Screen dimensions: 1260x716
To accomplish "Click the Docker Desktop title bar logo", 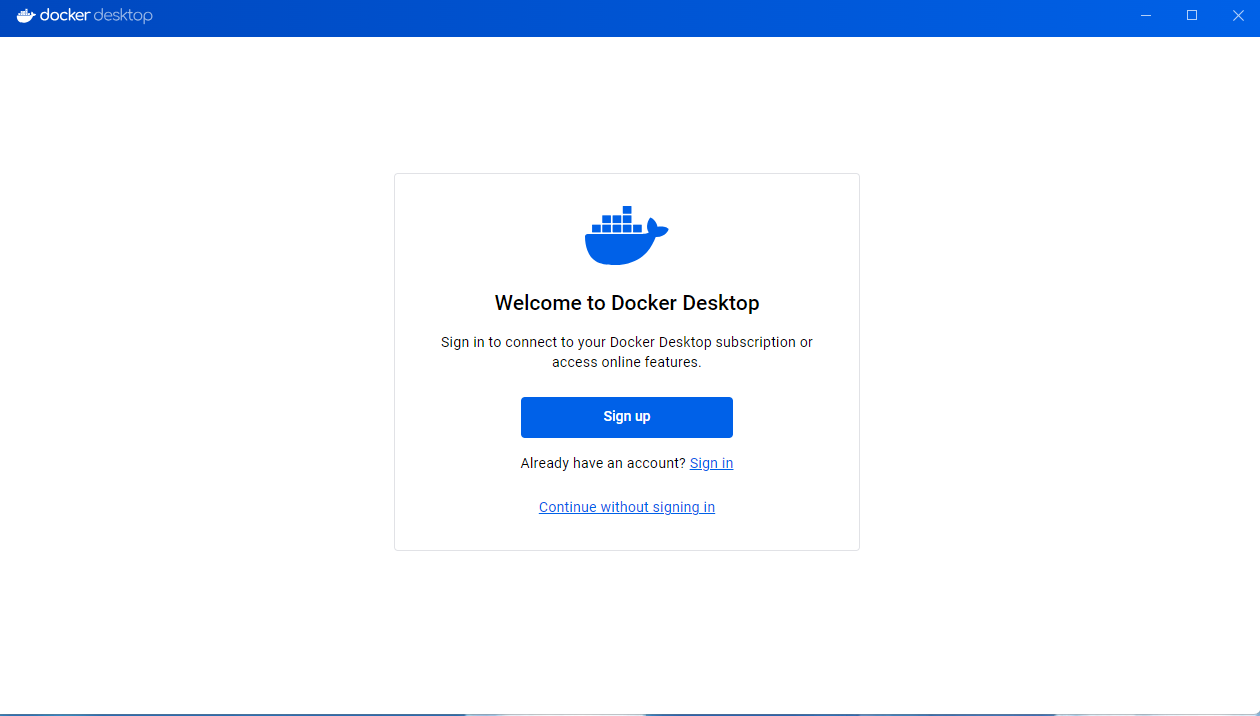I will click(85, 16).
